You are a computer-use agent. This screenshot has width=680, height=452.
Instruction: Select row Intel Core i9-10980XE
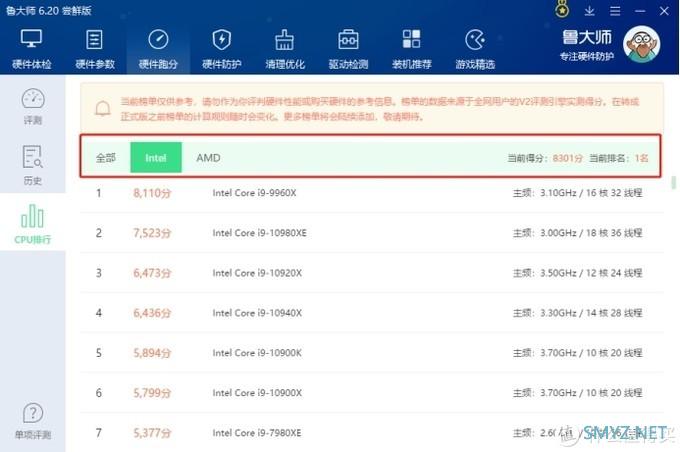pyautogui.click(x=372, y=233)
